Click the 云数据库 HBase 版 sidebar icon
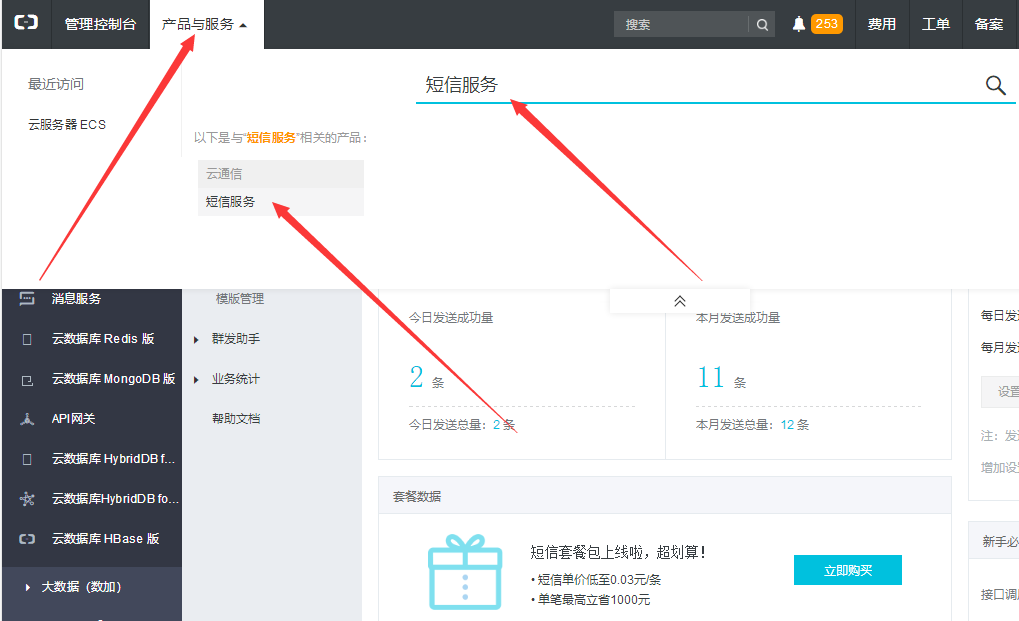The width and height of the screenshot is (1019, 621). [x=27, y=539]
